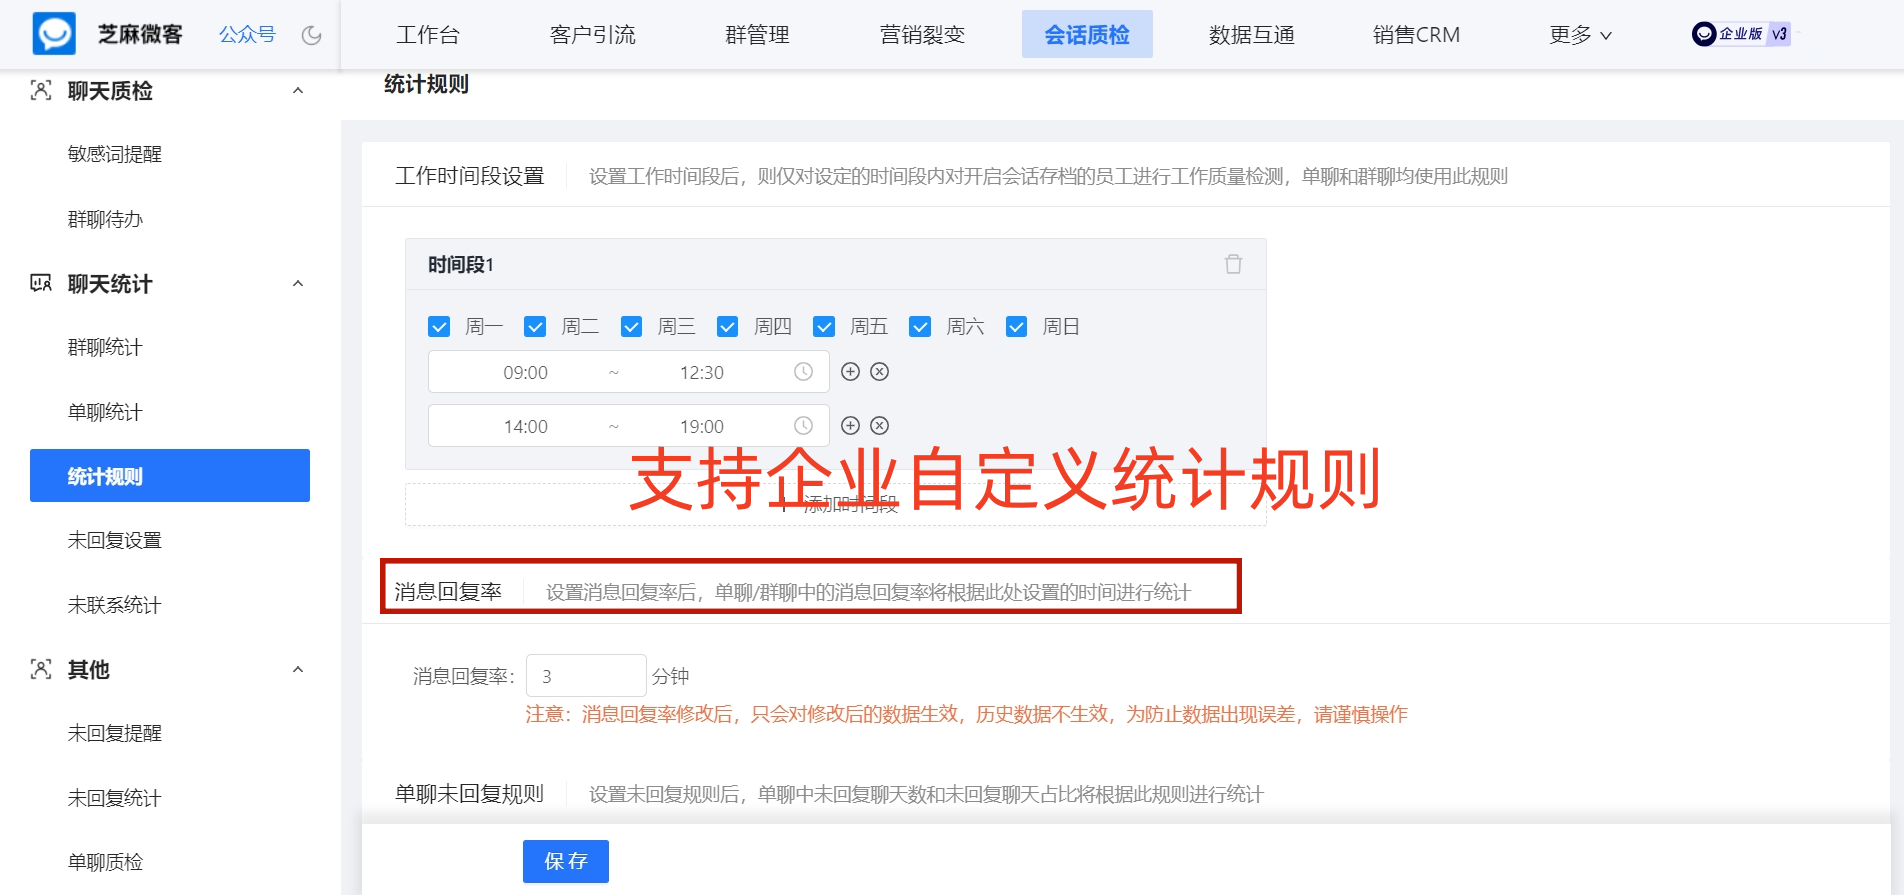Uncheck the 周四 checkbox
The height and width of the screenshot is (895, 1904).
(x=728, y=327)
